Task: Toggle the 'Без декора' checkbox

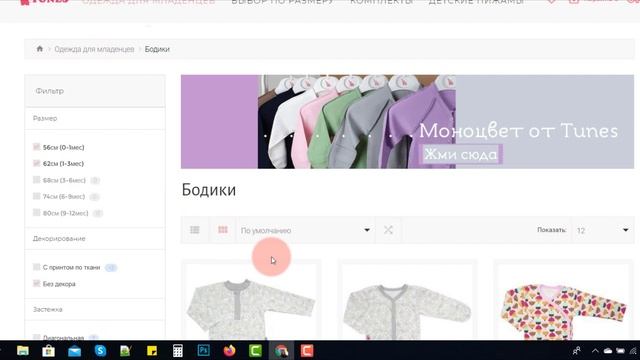Action: (36, 283)
